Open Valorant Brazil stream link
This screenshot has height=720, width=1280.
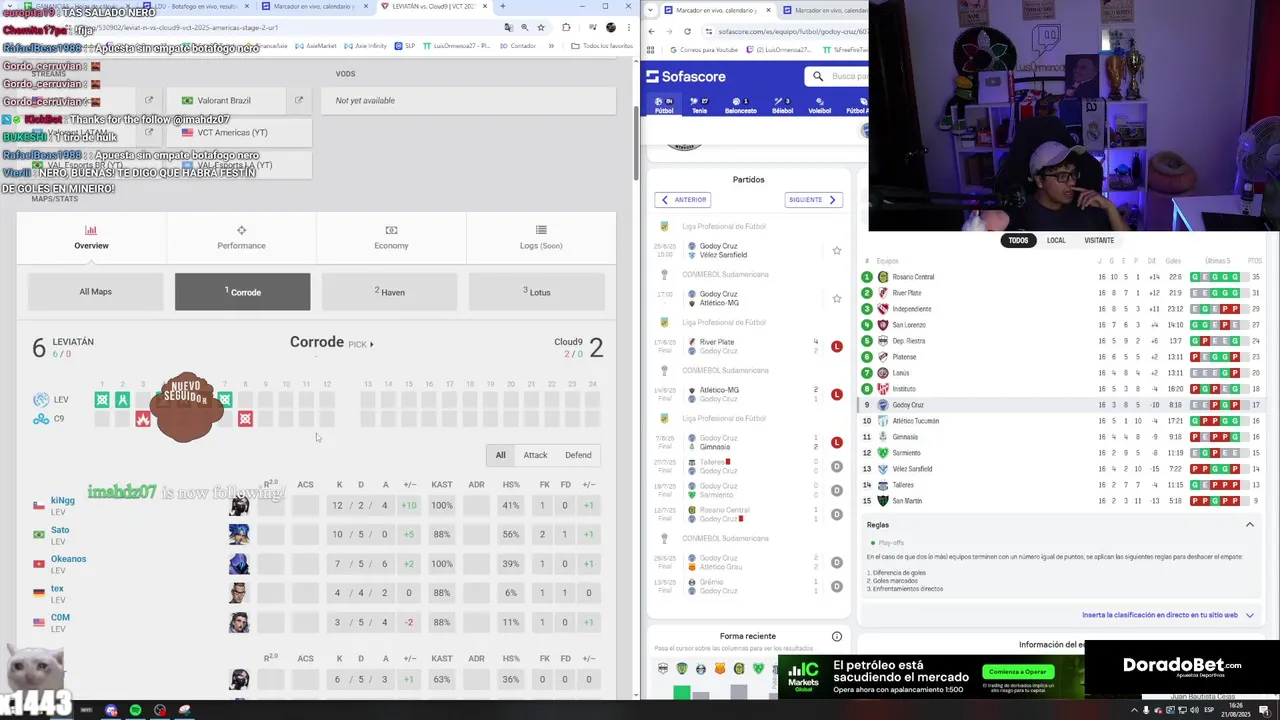pos(224,100)
